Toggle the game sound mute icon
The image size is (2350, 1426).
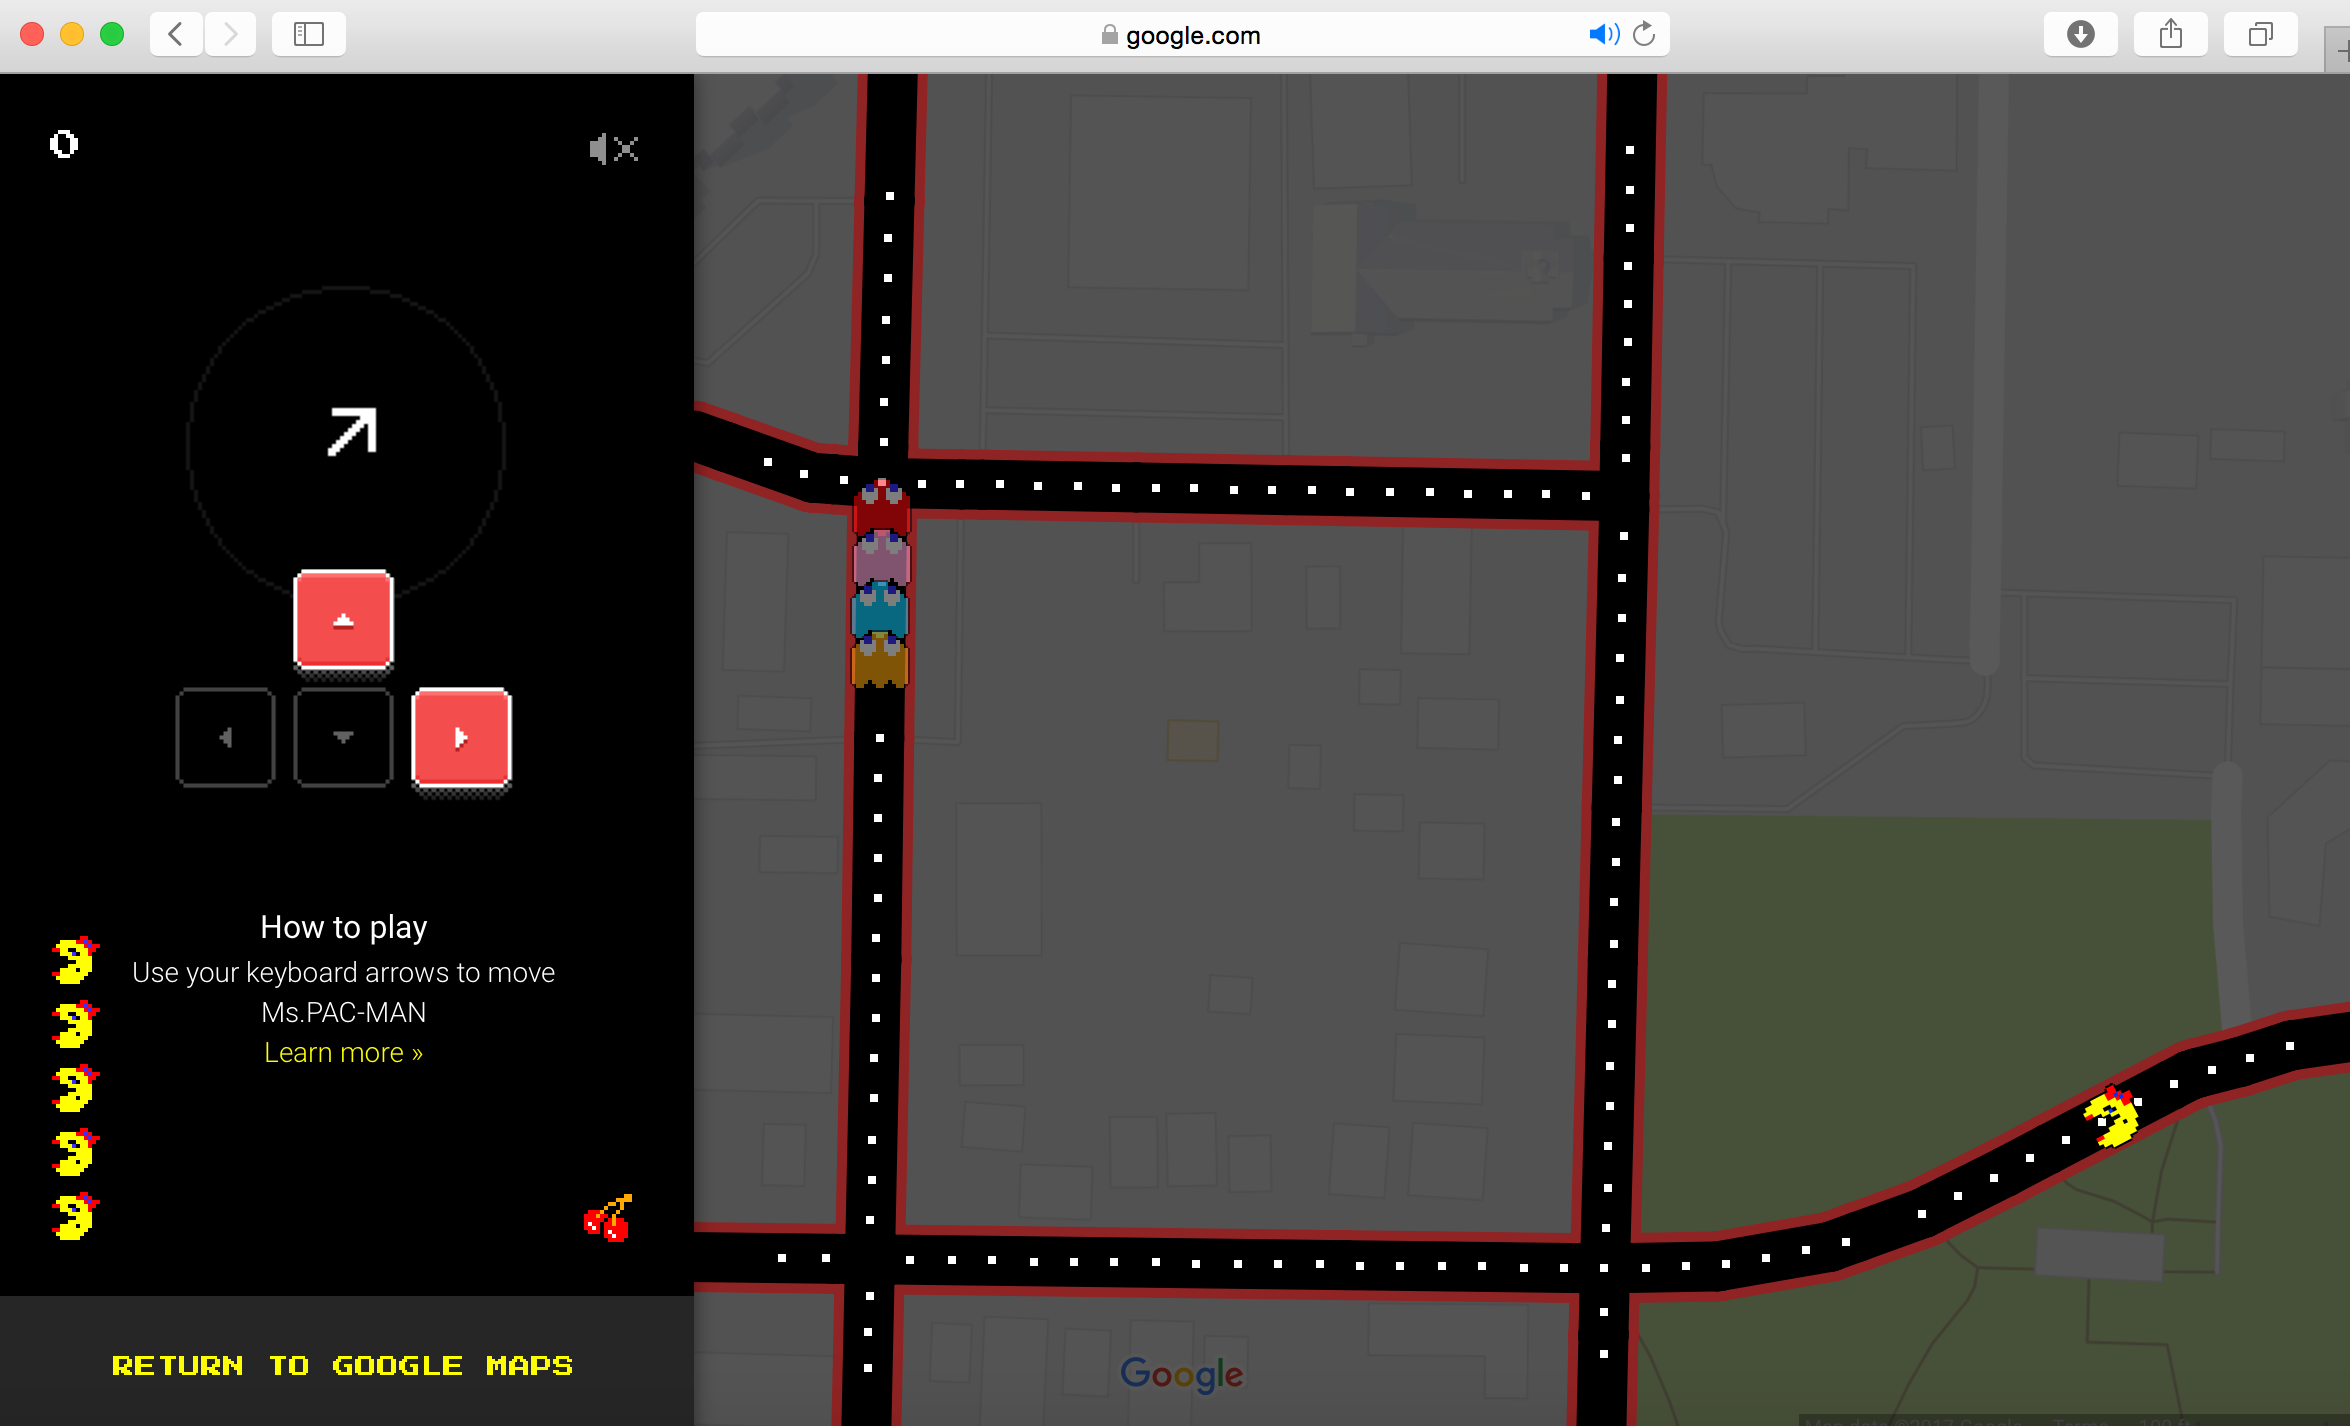613,149
